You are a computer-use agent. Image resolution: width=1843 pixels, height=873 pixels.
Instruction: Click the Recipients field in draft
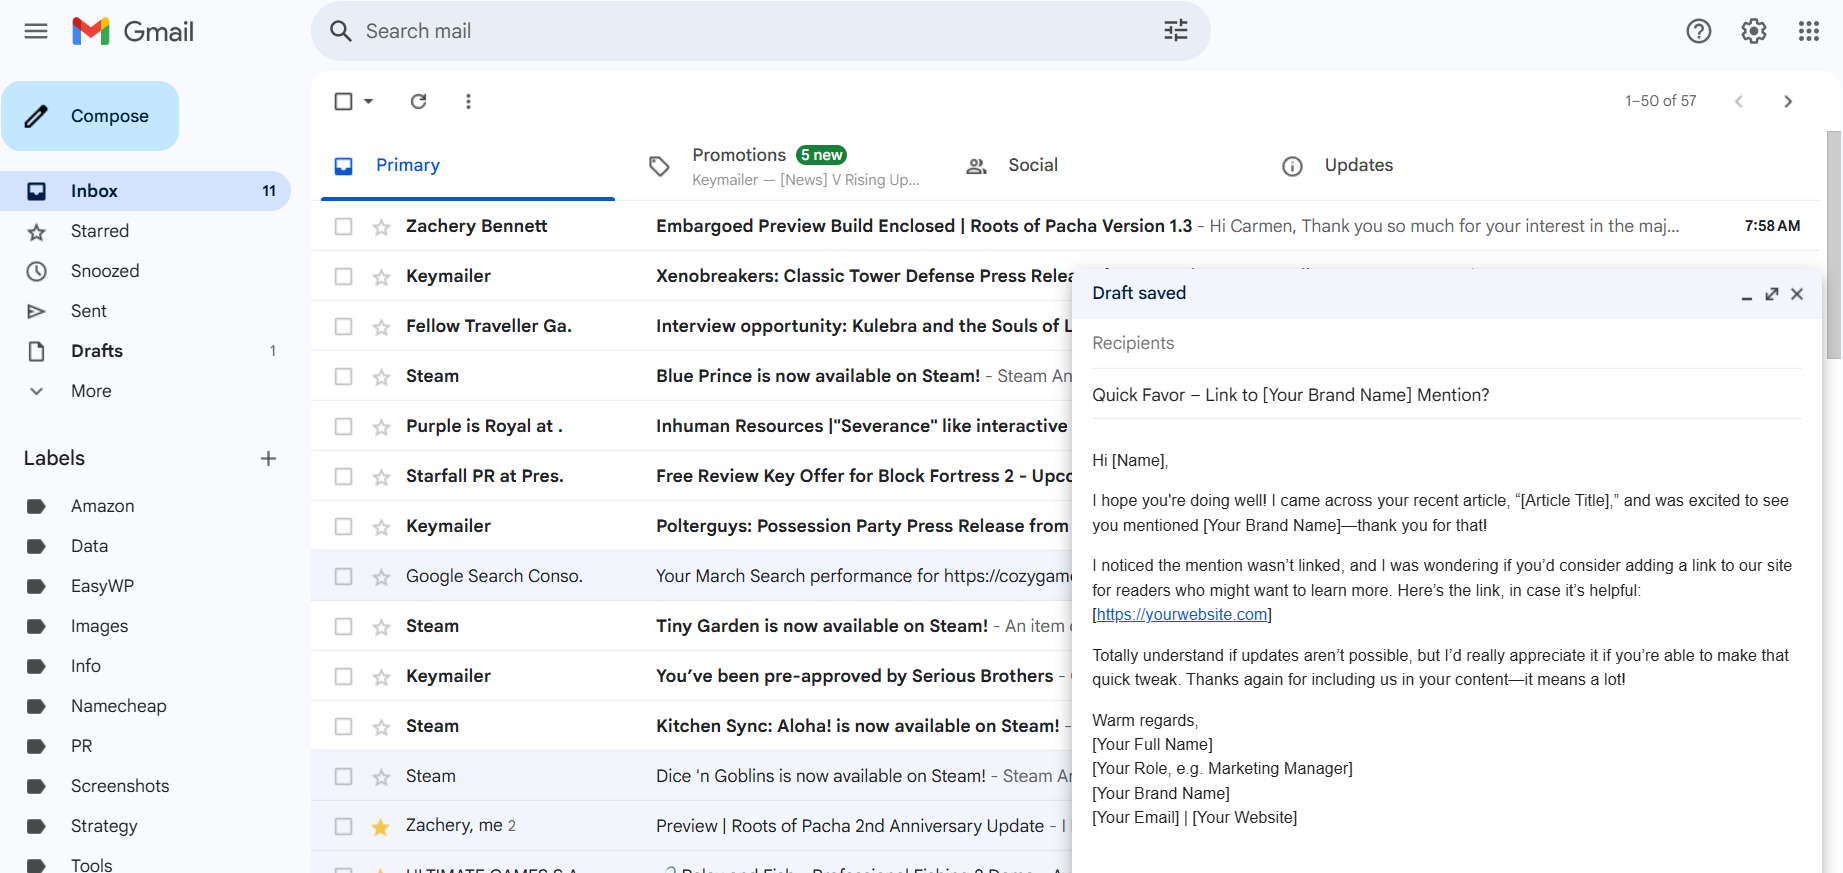point(1446,343)
